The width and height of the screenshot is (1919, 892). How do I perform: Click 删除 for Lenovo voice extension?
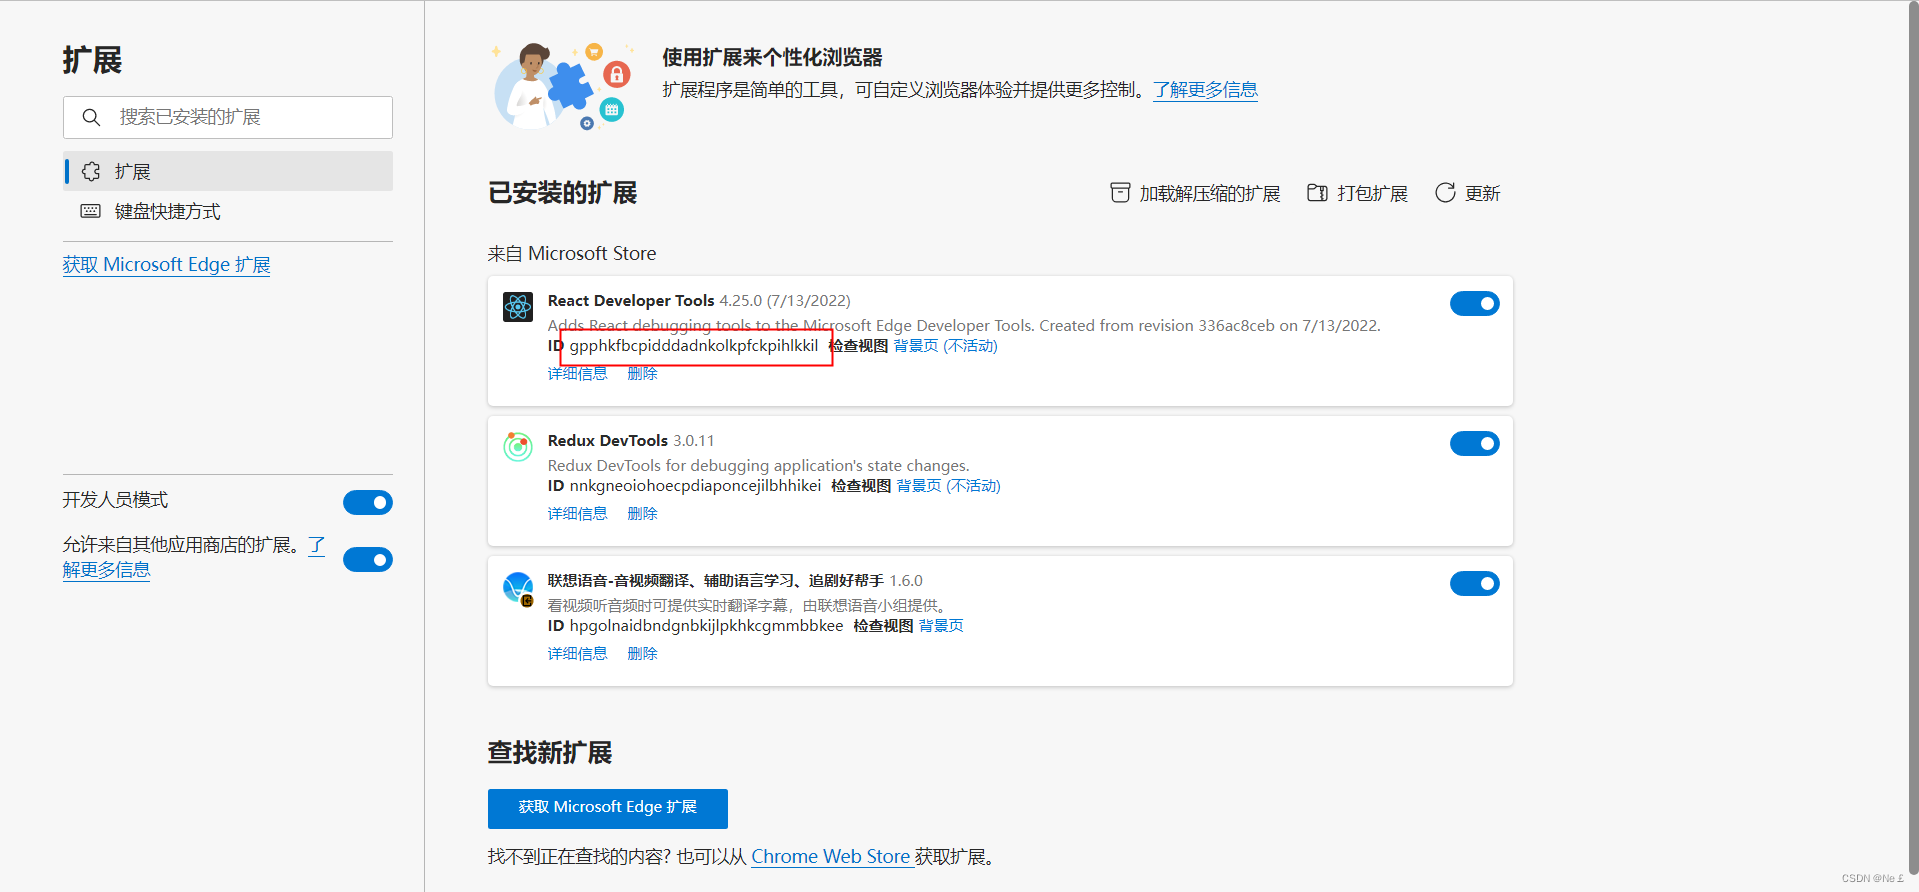[x=642, y=654]
